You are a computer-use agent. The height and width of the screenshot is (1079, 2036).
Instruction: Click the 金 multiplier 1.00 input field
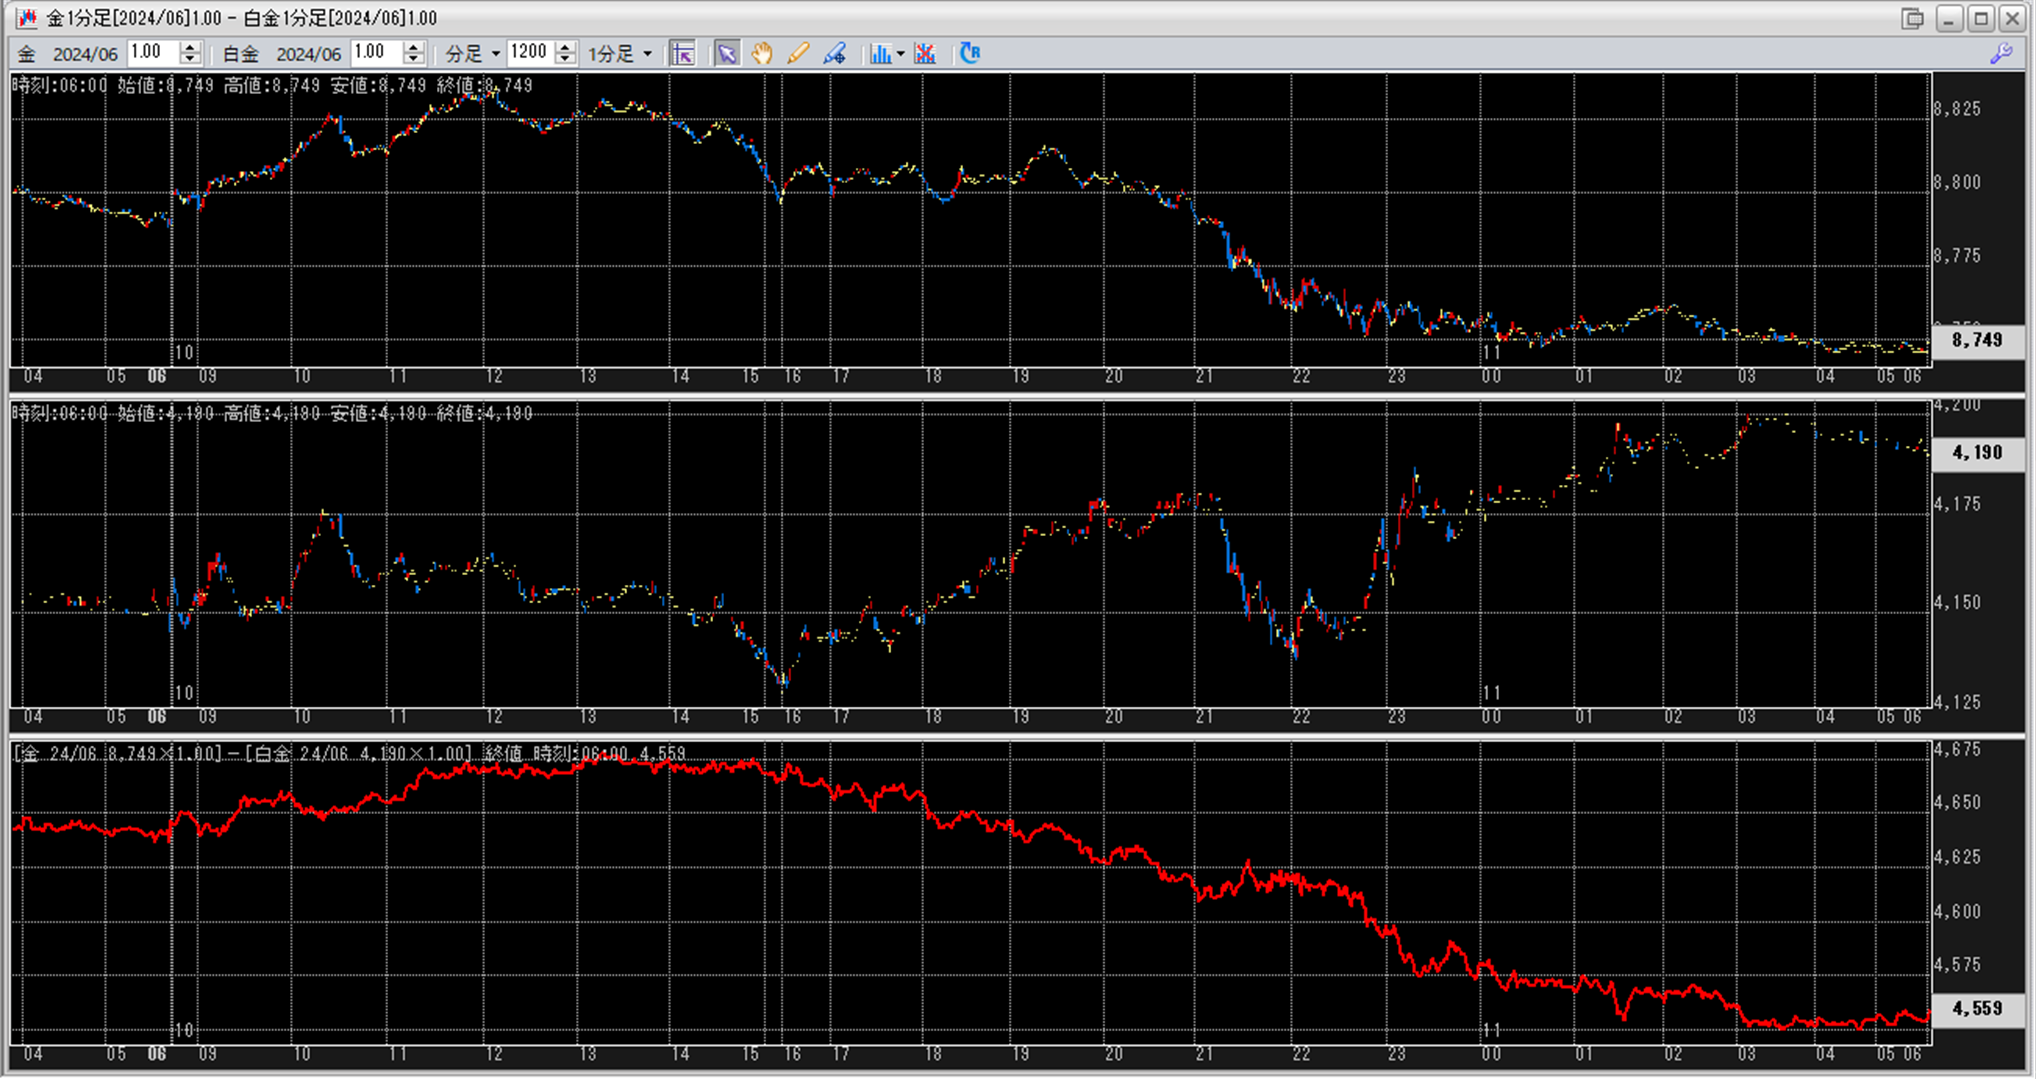[152, 53]
